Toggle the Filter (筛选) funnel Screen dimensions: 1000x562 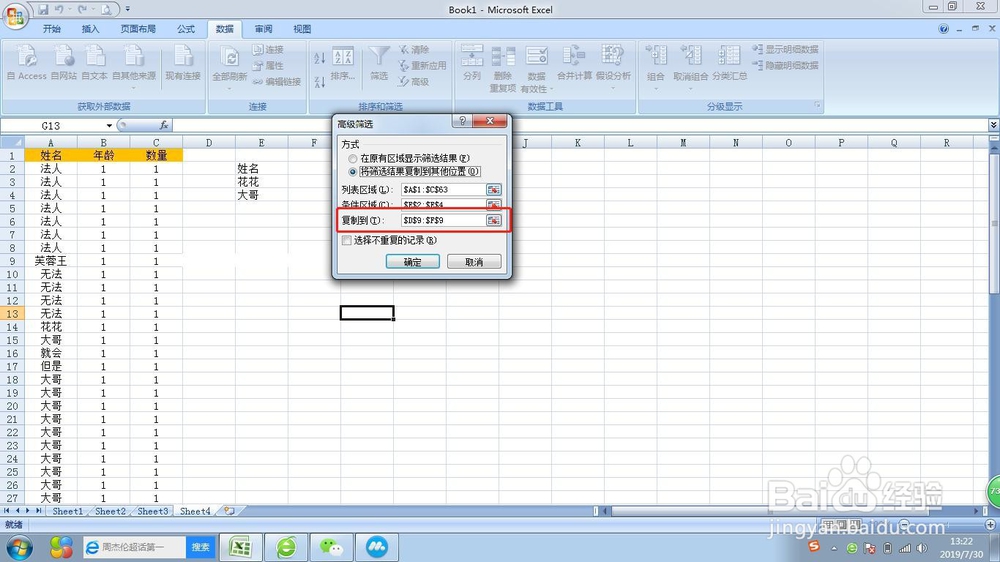[x=379, y=63]
